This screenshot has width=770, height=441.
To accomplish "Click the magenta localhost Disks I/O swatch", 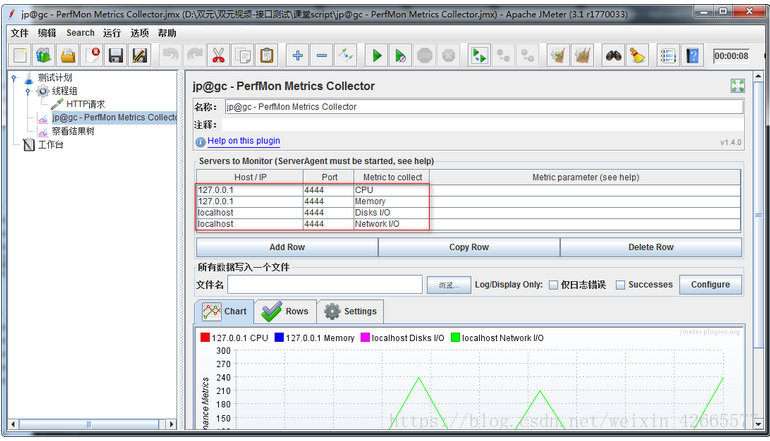I will pyautogui.click(x=365, y=337).
